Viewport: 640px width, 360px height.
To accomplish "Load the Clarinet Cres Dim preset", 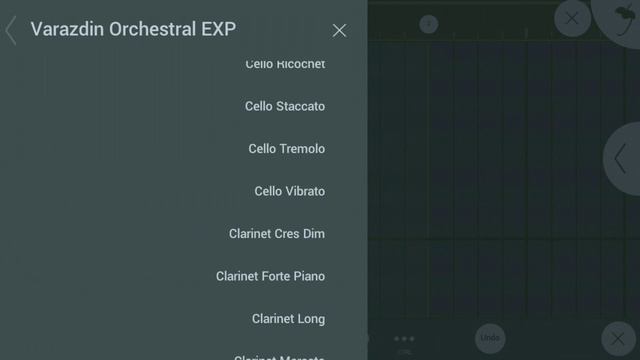I will pyautogui.click(x=277, y=233).
